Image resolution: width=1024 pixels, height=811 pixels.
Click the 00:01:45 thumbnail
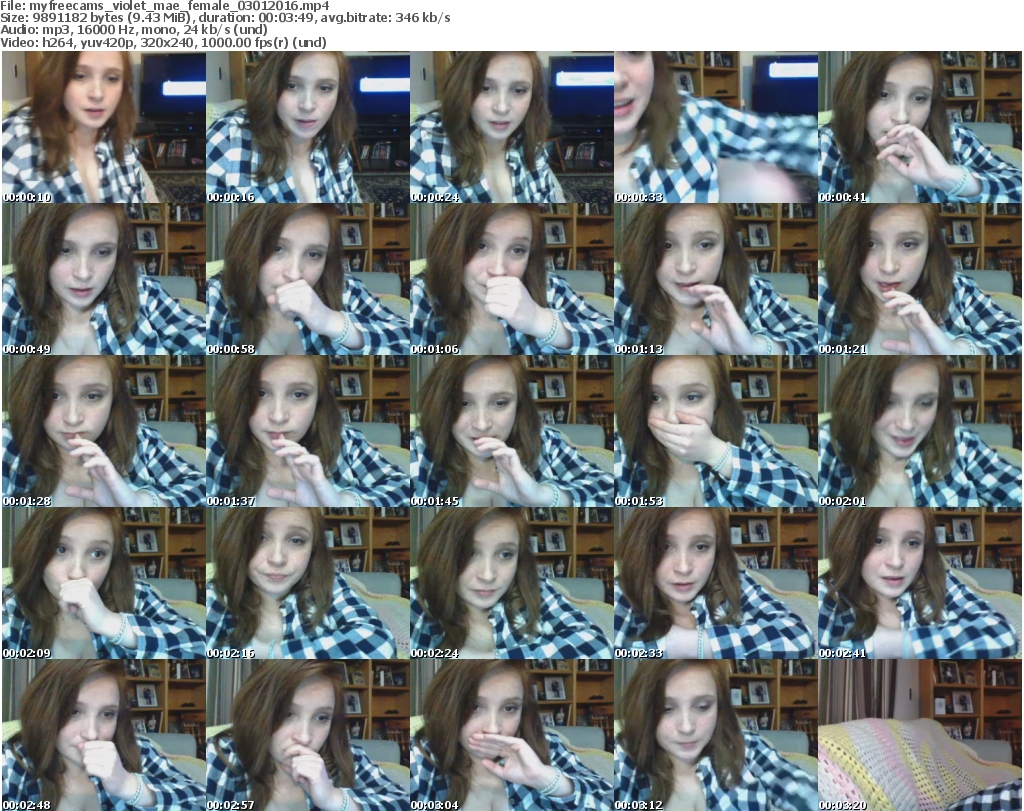[x=511, y=431]
